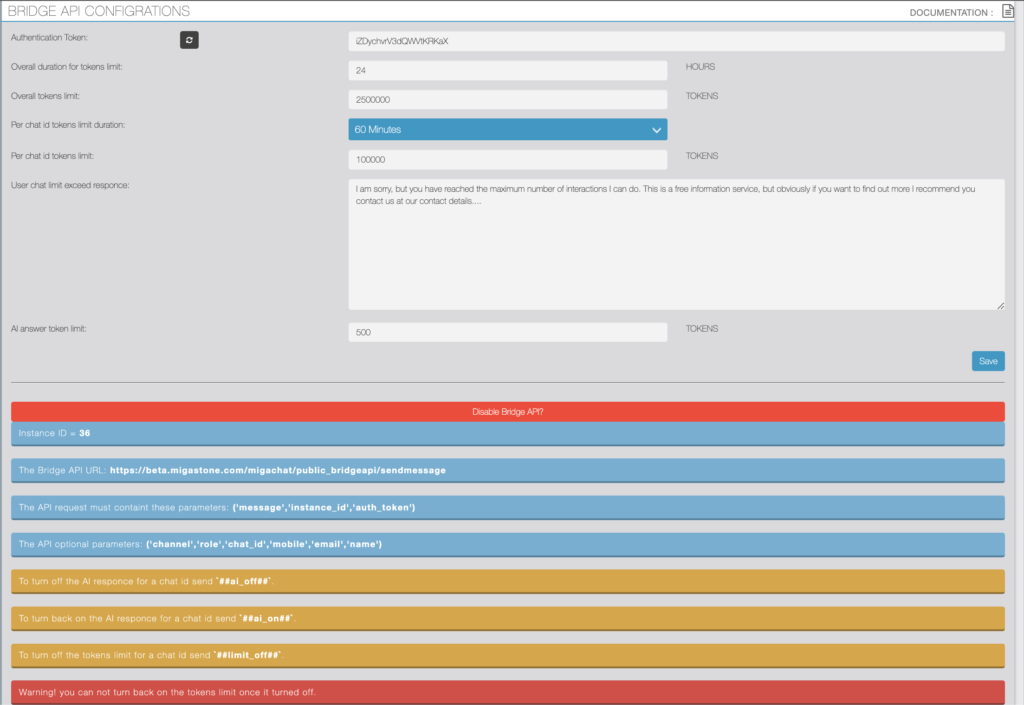
Task: Click the red tokens limit warning banner
Action: 507,692
